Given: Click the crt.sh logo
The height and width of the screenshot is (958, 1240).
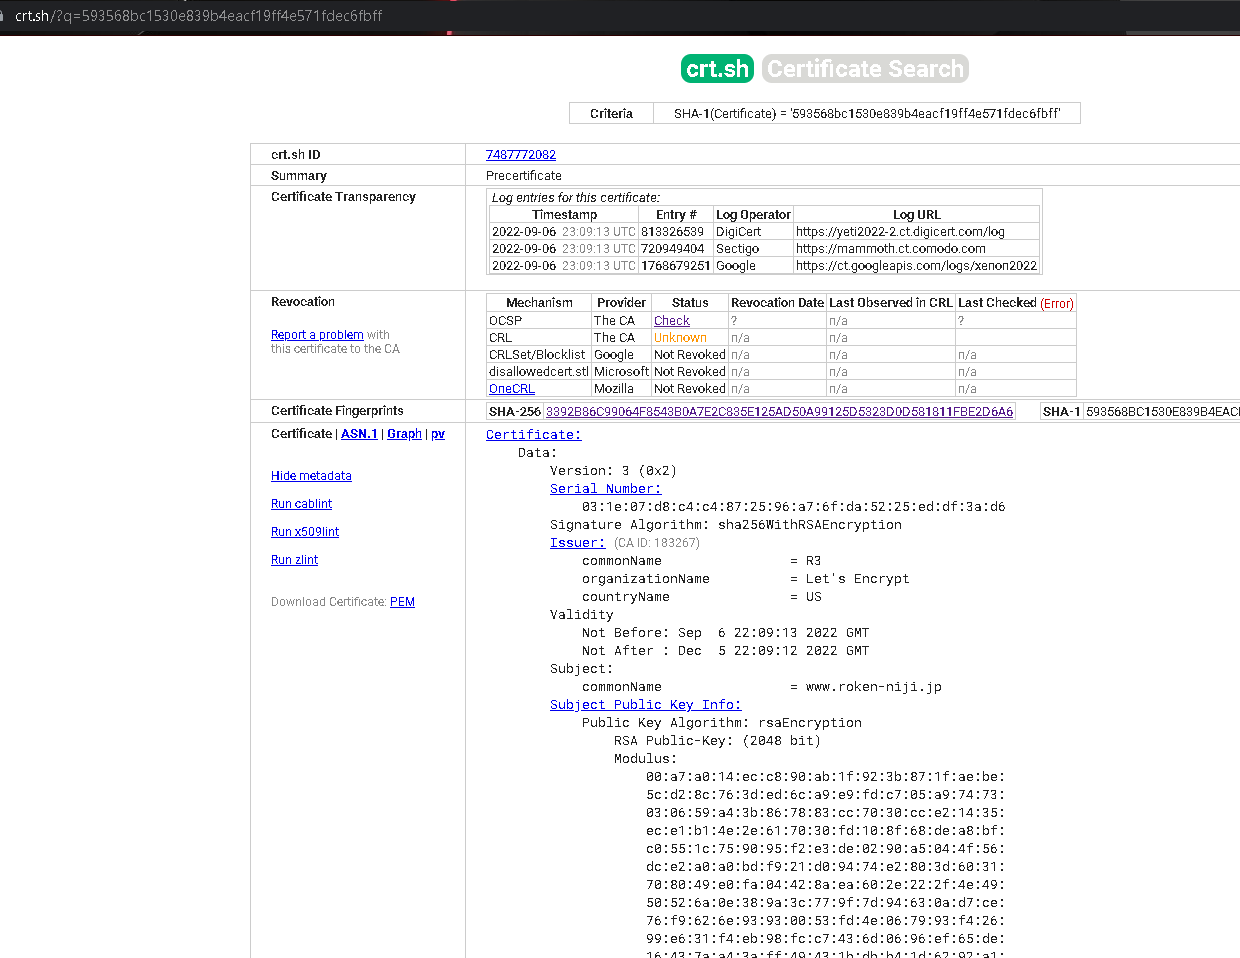Looking at the screenshot, I should pyautogui.click(x=717, y=69).
